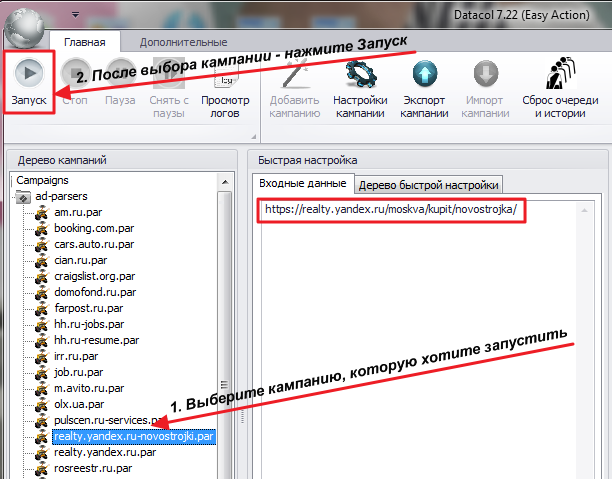Select domofond.ru.par campaign
The height and width of the screenshot is (479, 612).
coord(95,292)
